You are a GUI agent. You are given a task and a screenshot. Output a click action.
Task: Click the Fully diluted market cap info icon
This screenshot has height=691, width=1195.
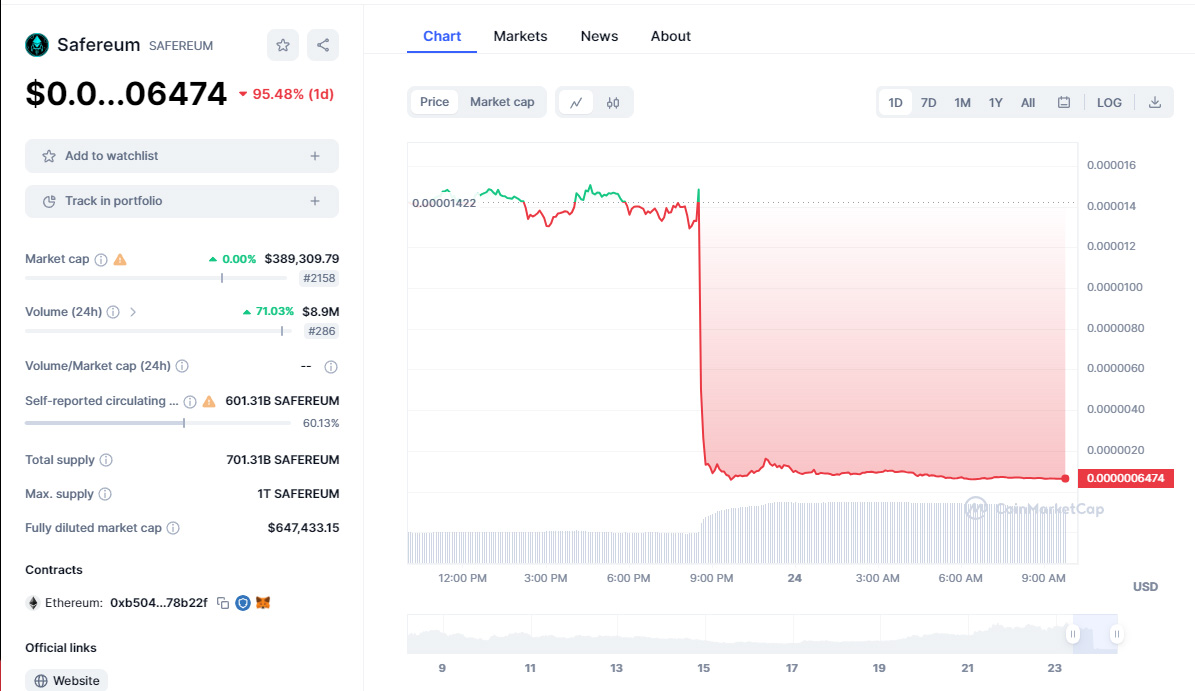173,528
